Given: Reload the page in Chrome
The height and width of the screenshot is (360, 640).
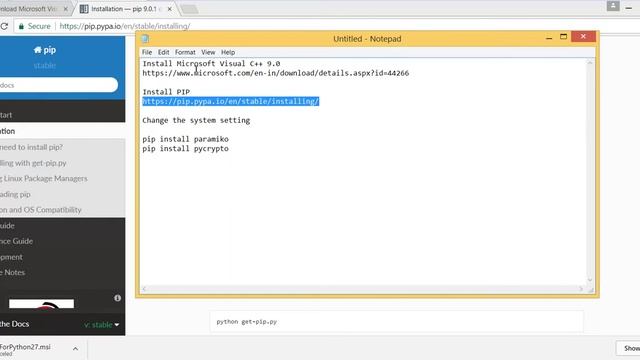Looking at the screenshot, I should pos(4,26).
